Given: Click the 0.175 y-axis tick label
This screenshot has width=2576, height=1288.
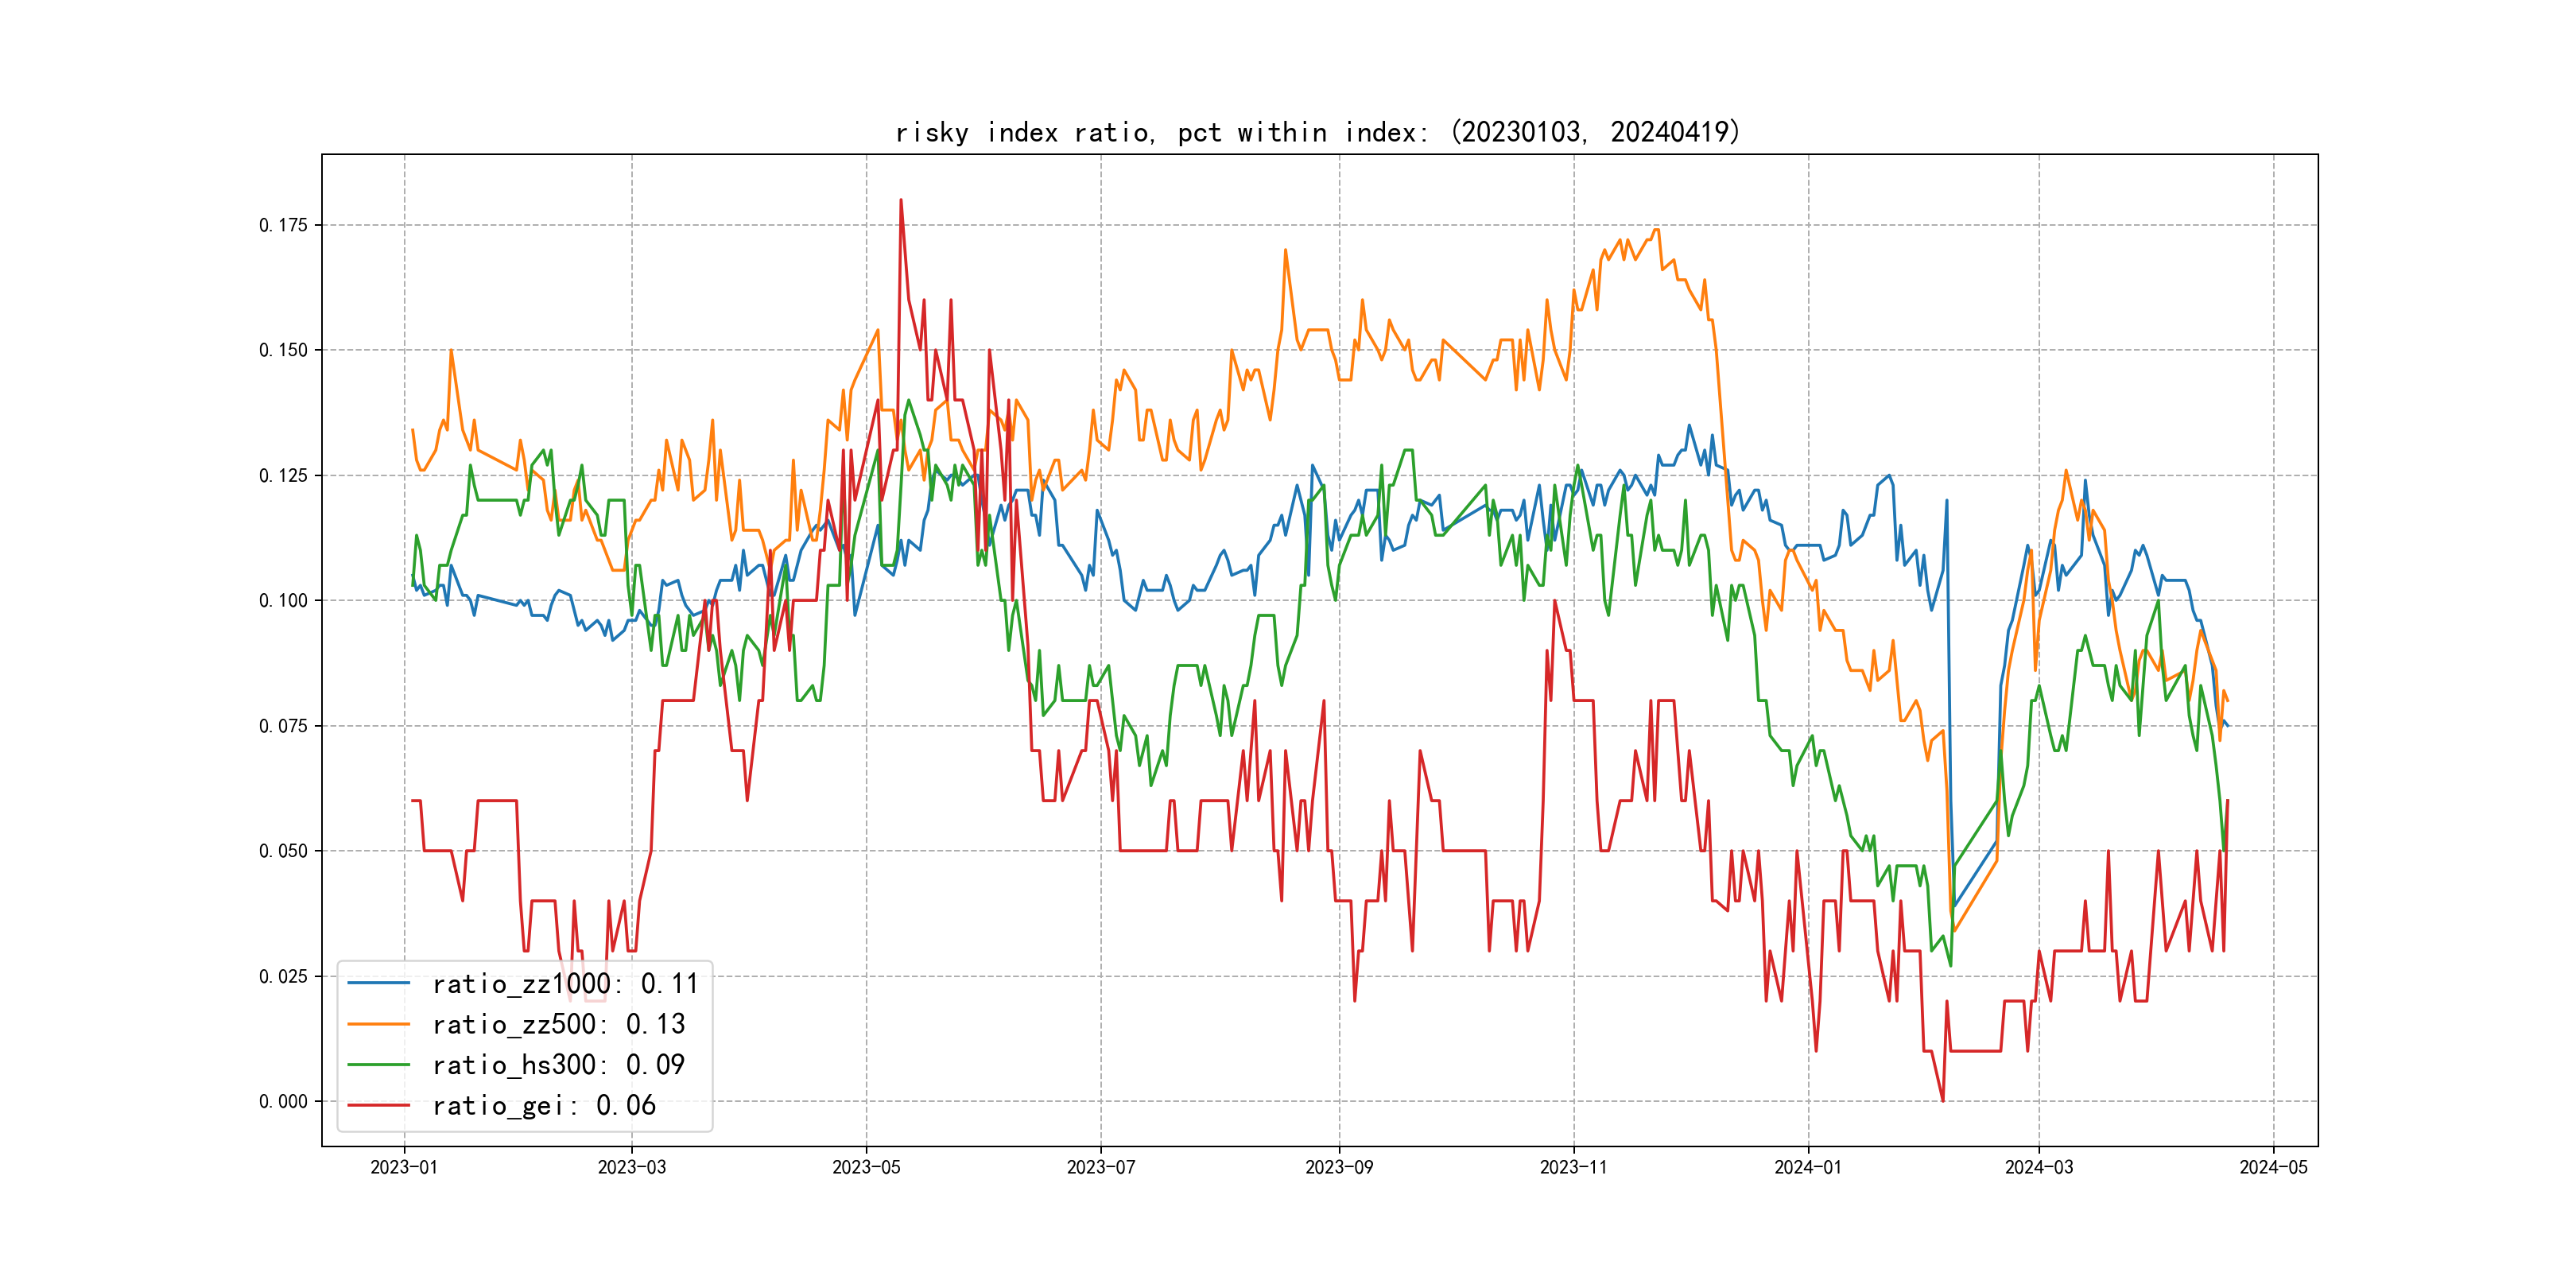Looking at the screenshot, I should (x=283, y=225).
